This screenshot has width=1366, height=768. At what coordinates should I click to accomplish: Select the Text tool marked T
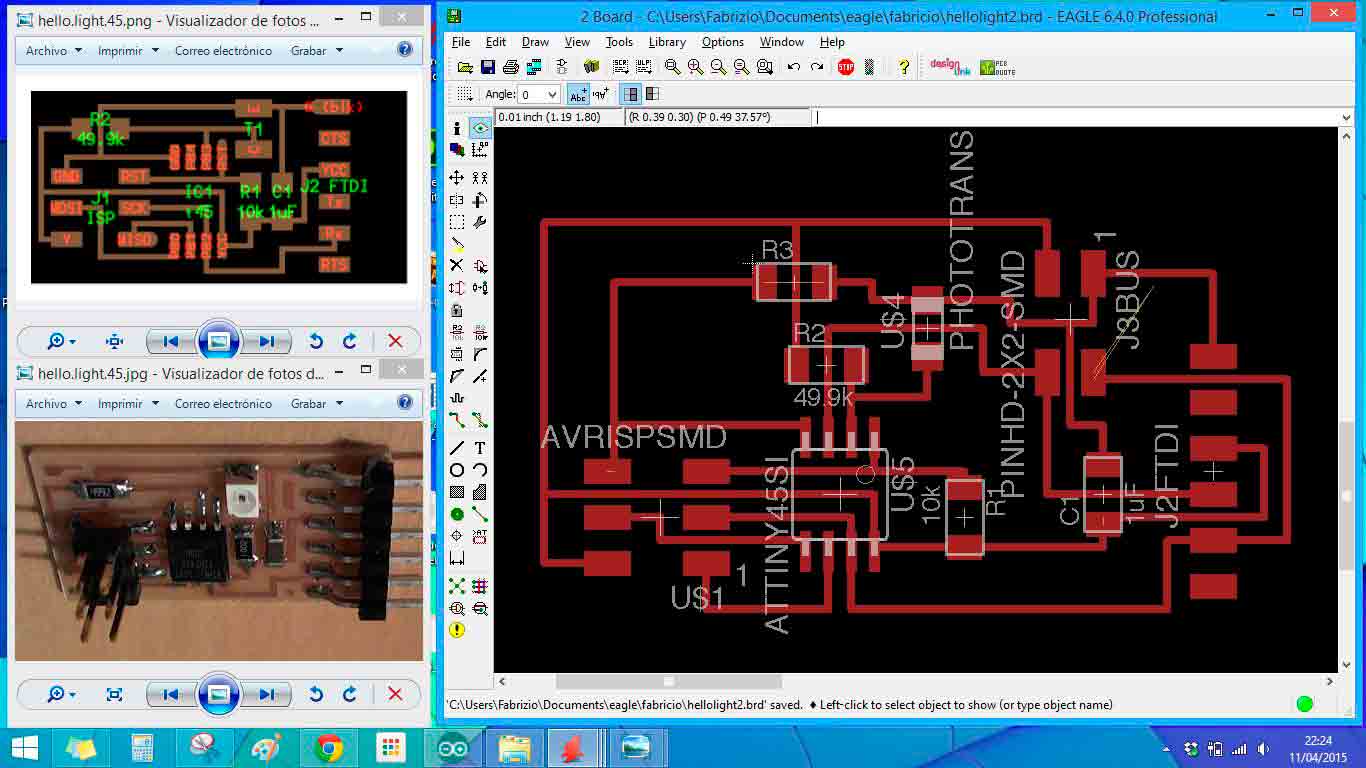tap(480, 447)
